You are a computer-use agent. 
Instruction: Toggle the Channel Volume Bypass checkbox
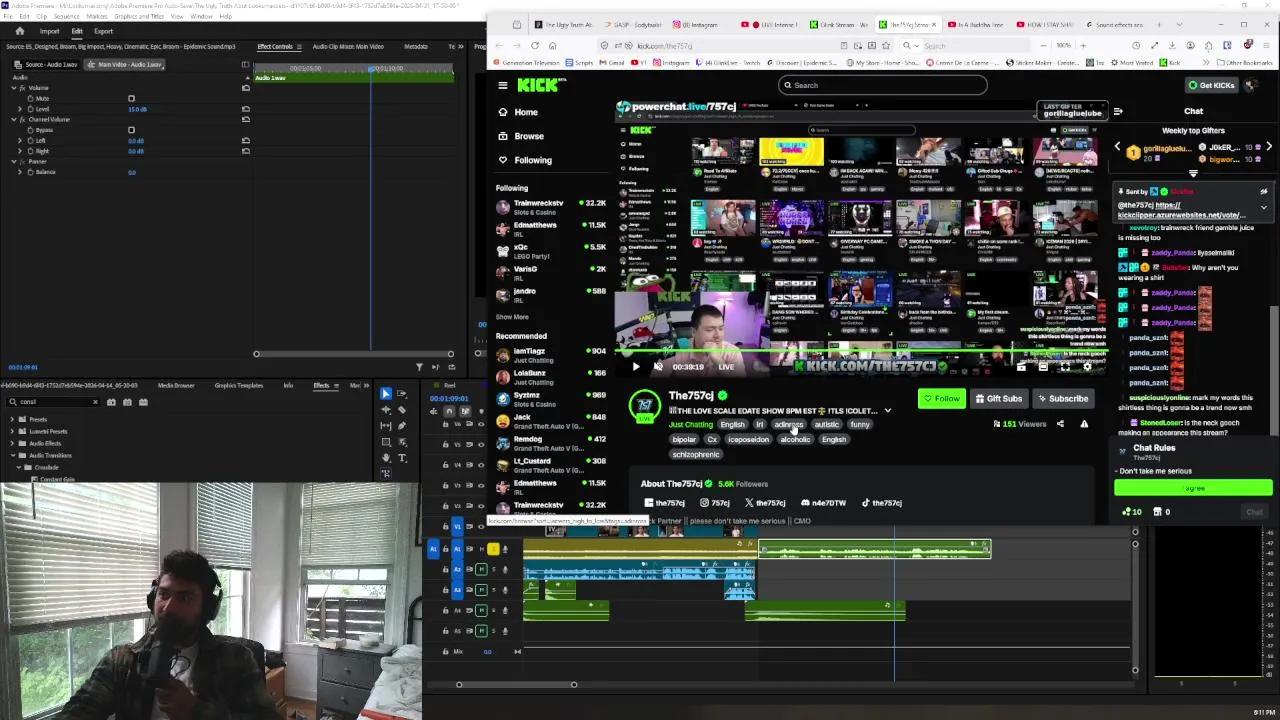click(x=131, y=130)
